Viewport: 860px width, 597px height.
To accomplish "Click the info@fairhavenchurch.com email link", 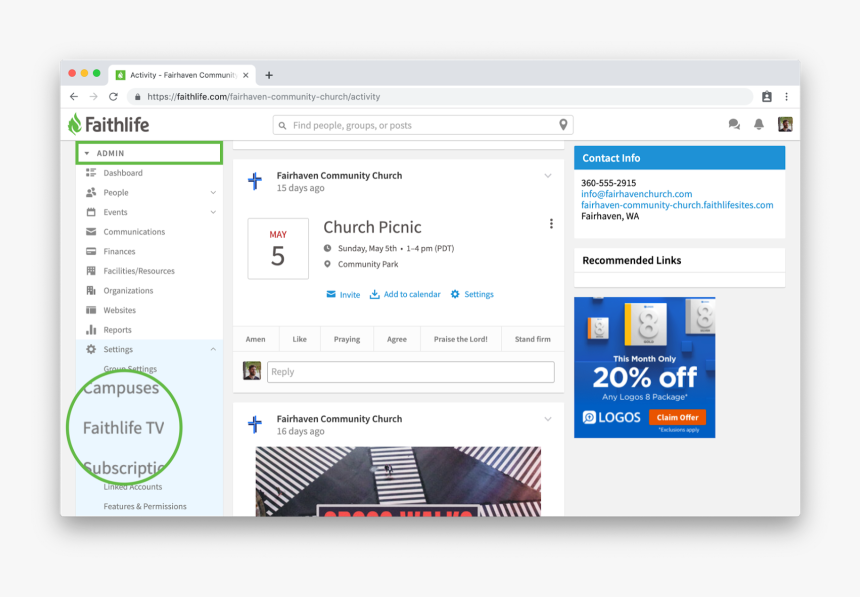I will coord(637,194).
